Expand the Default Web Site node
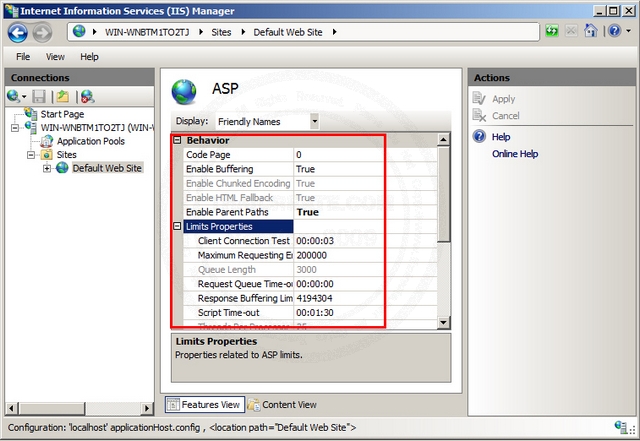 (47, 168)
